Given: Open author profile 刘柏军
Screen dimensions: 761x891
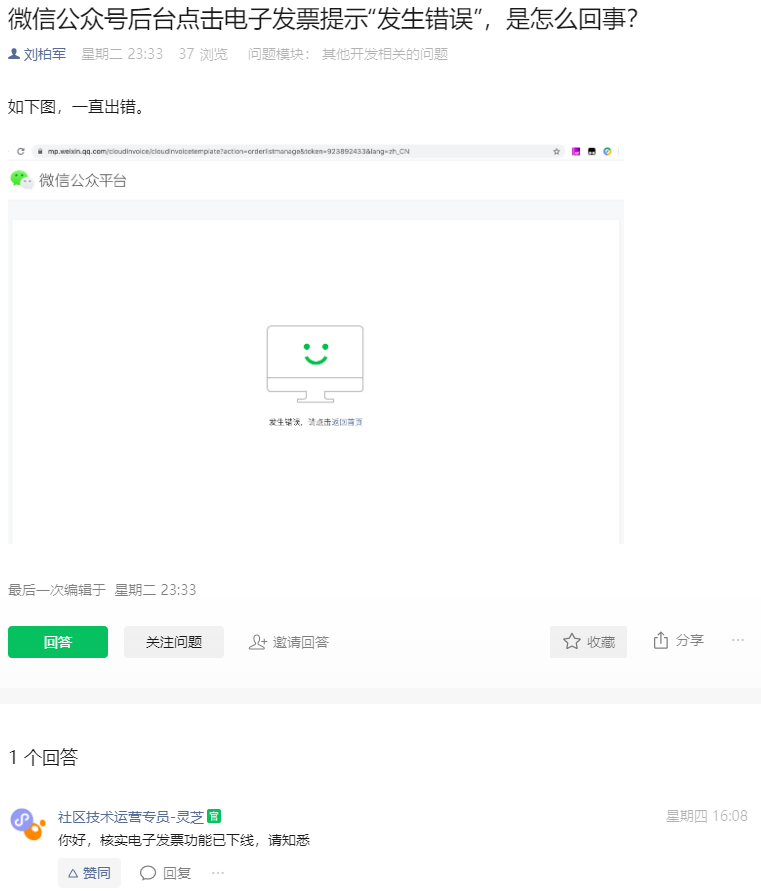Looking at the screenshot, I should [45, 54].
